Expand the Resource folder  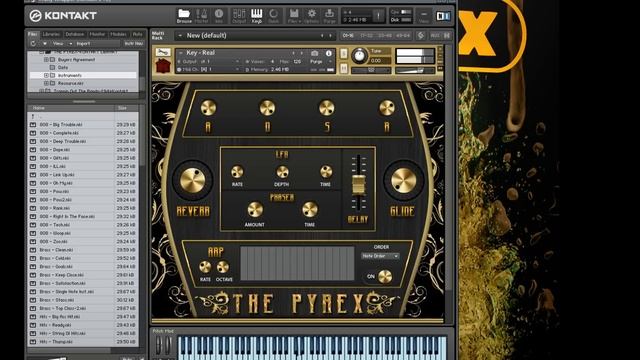pos(46,83)
